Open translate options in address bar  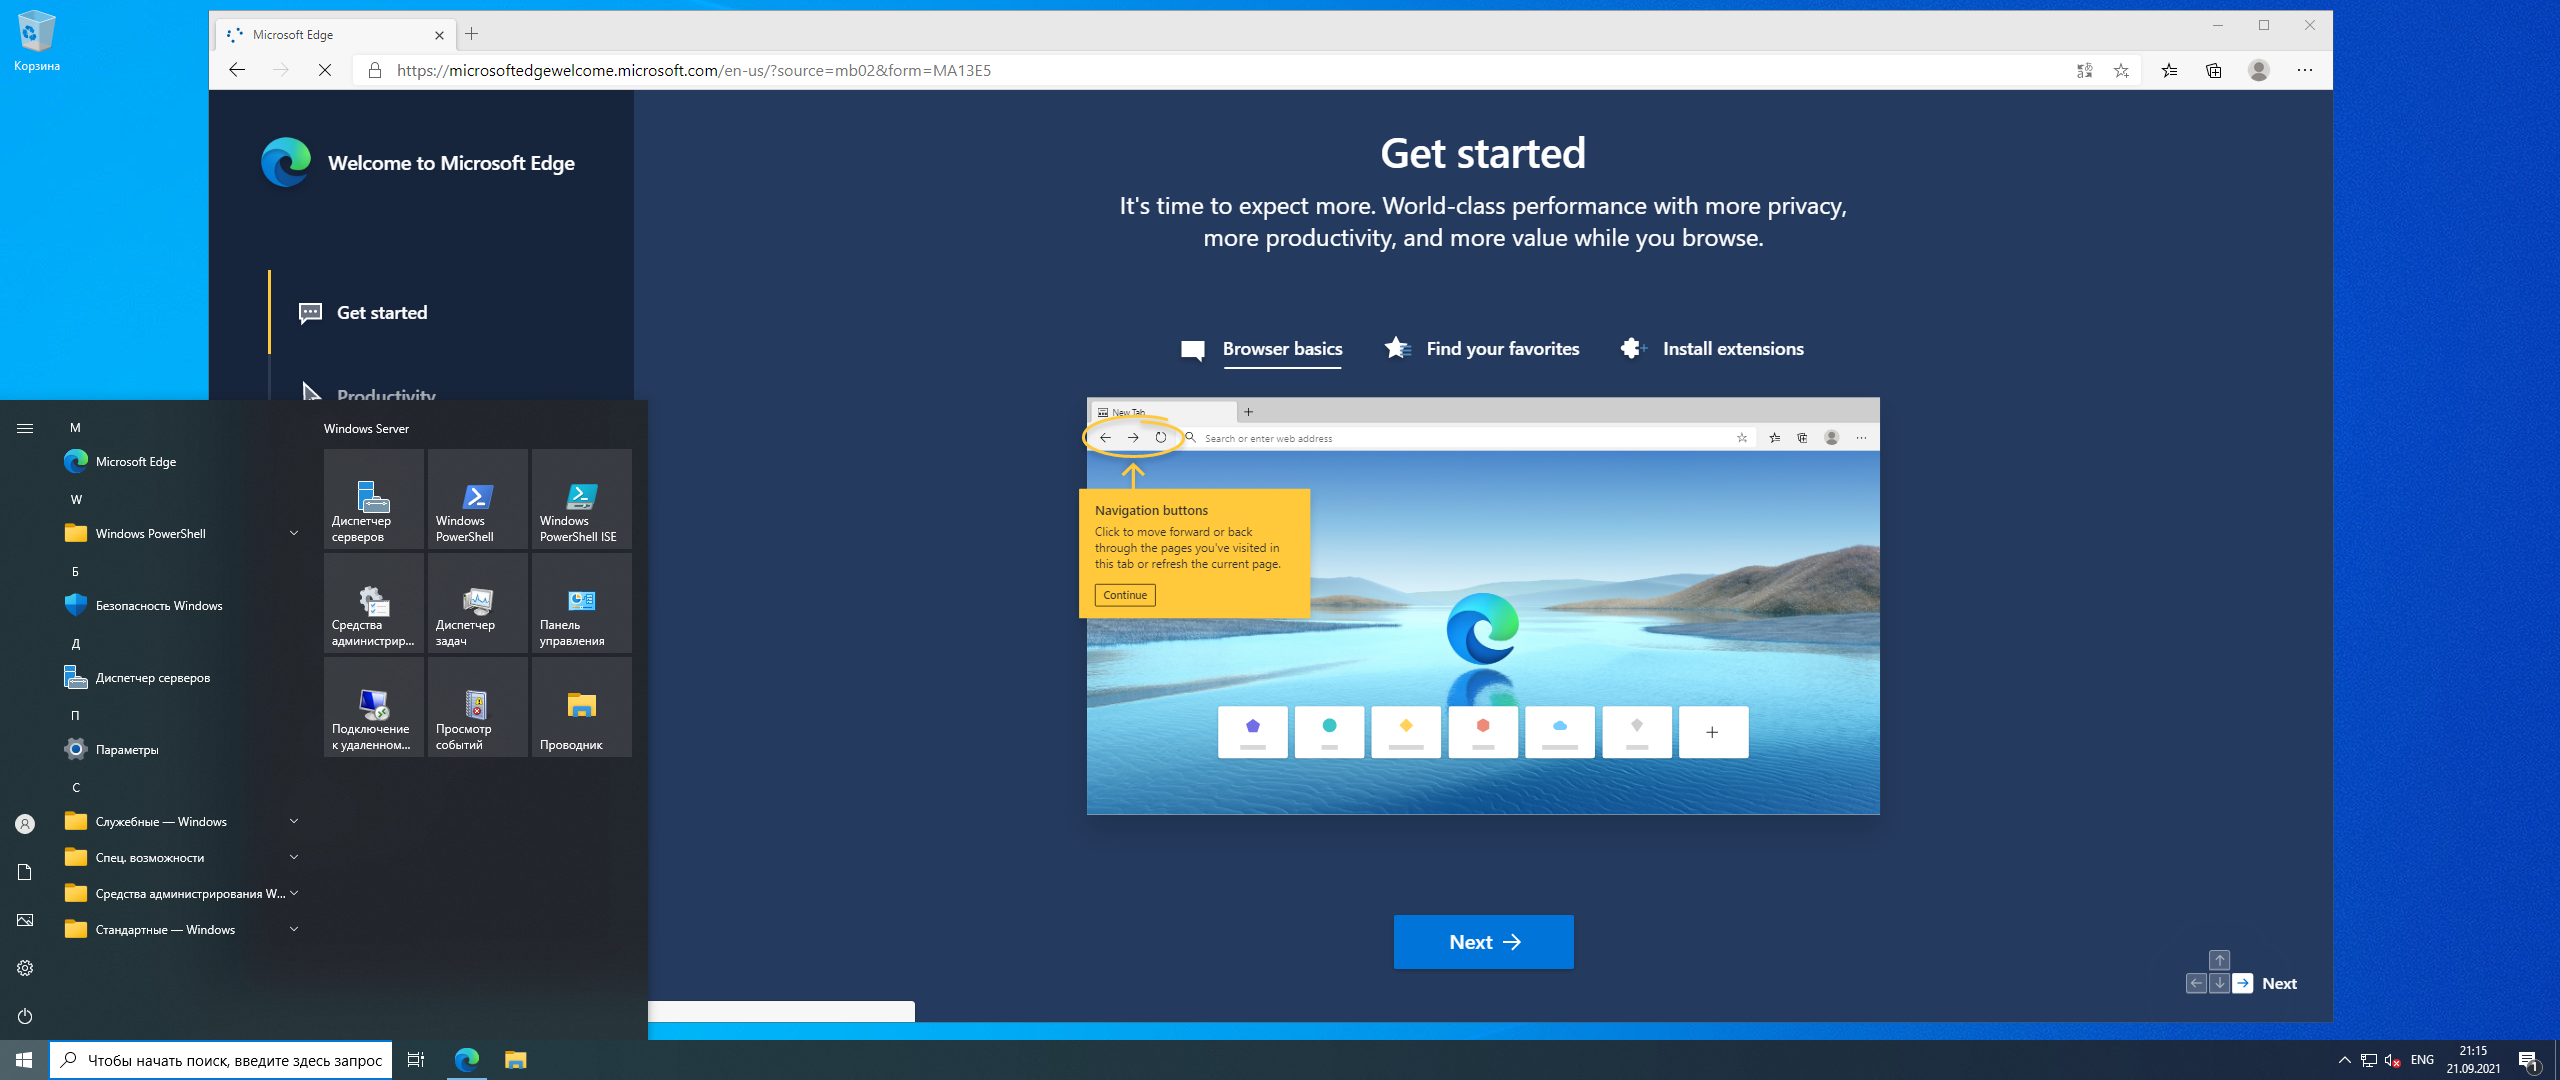2084,70
